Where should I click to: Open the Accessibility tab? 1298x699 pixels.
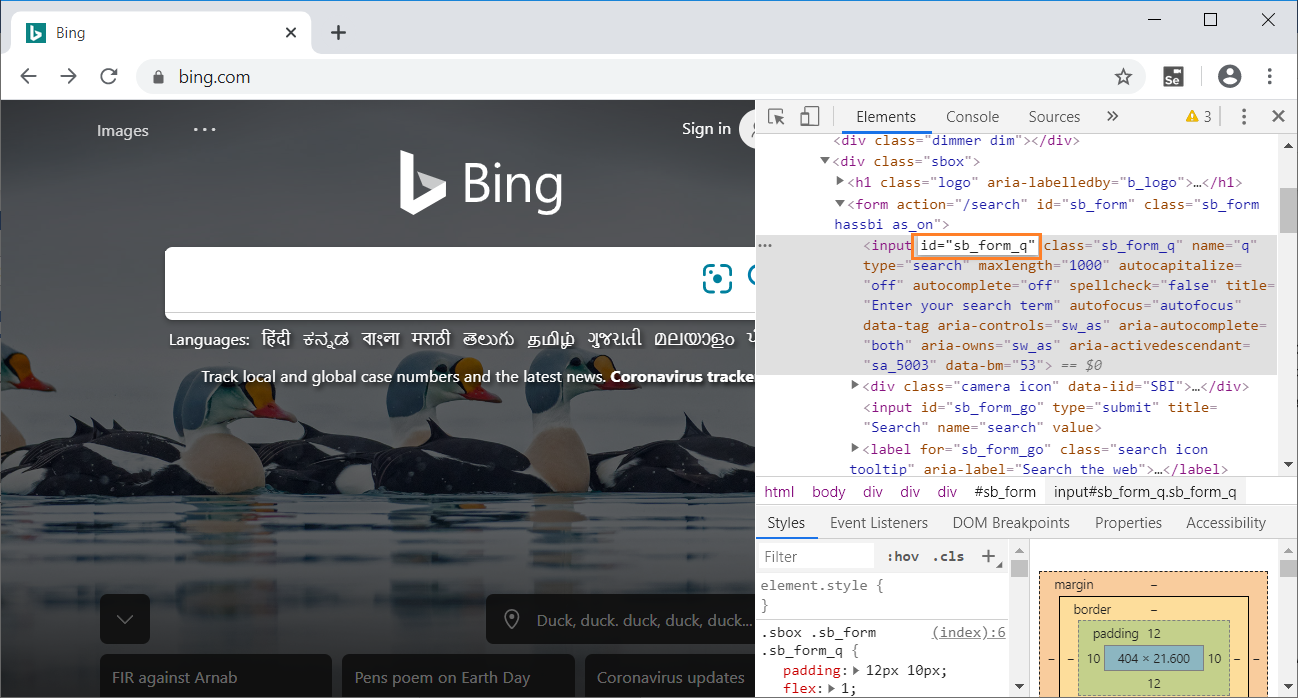tap(1226, 523)
